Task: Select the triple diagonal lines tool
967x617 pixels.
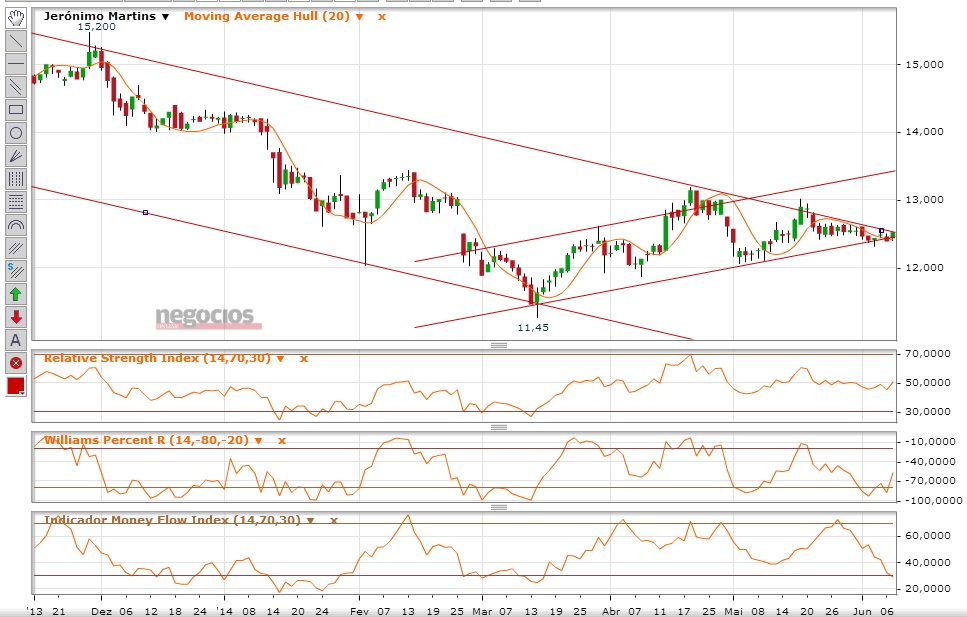Action: click(16, 248)
